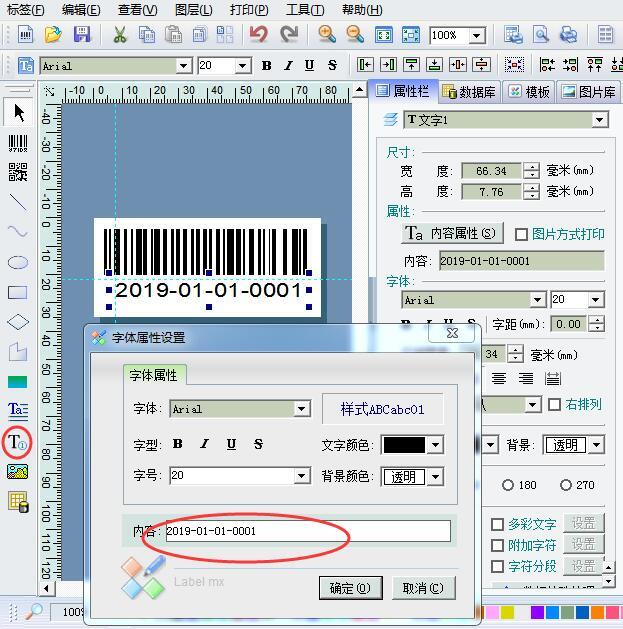The height and width of the screenshot is (629, 623).
Task: Click the black text color swatch
Action: click(404, 445)
